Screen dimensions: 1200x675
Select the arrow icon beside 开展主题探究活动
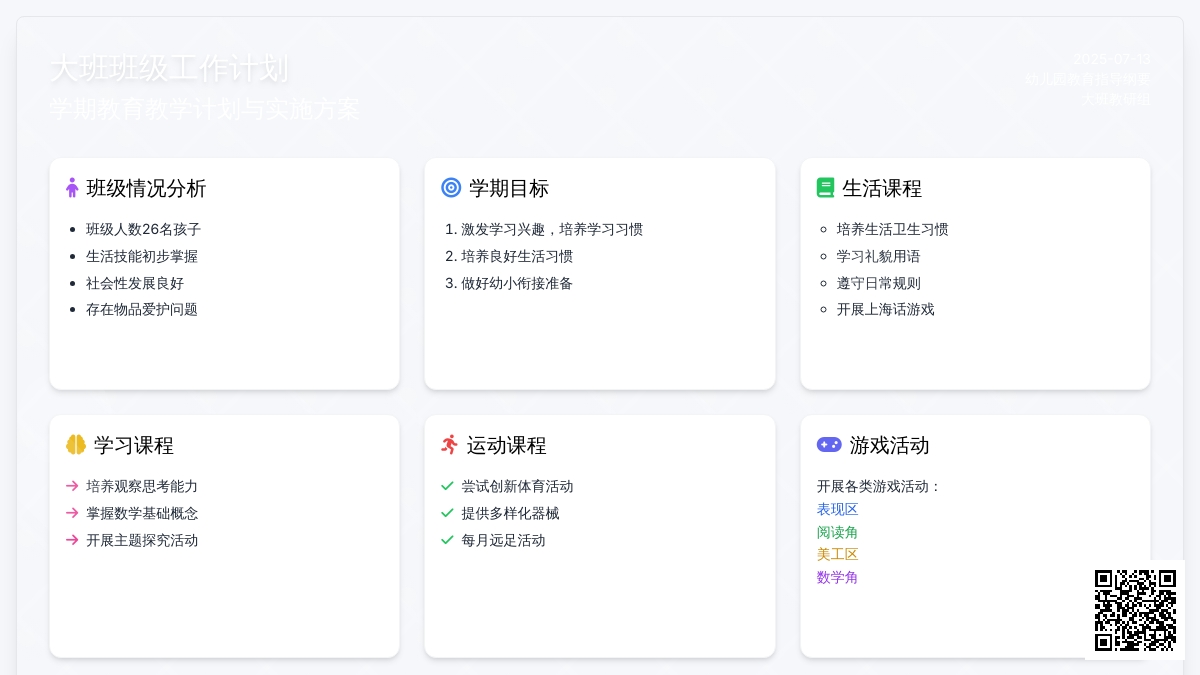(70, 540)
